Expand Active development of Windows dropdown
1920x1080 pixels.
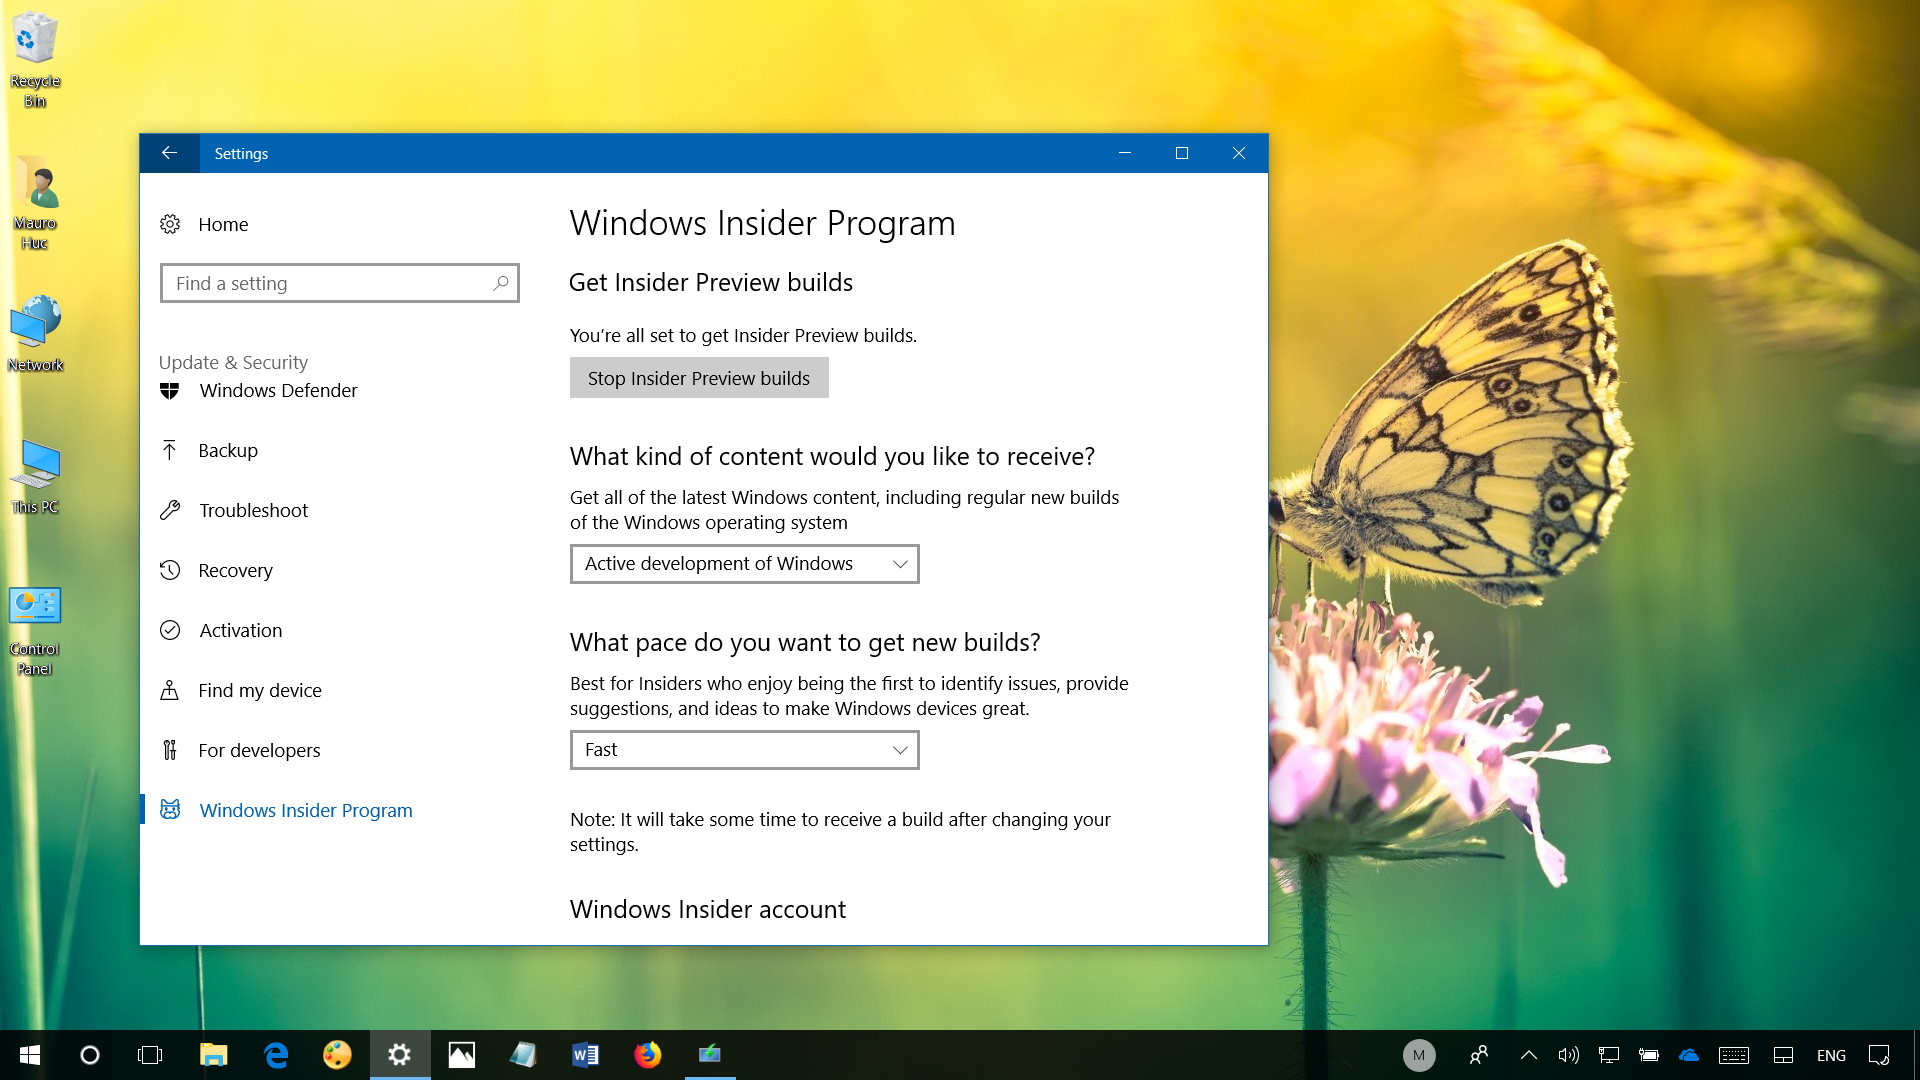coord(744,564)
